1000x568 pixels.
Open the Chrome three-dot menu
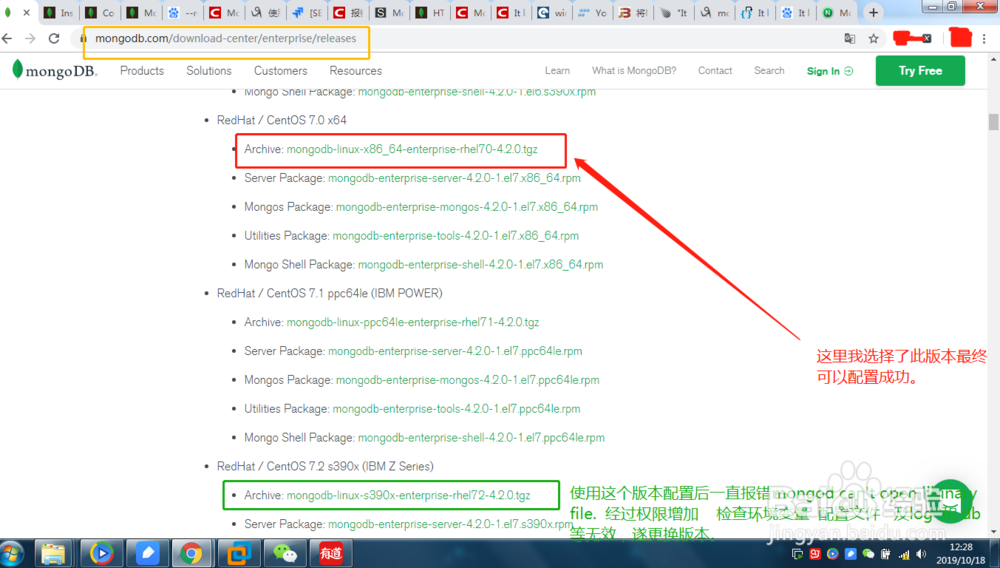tap(985, 39)
